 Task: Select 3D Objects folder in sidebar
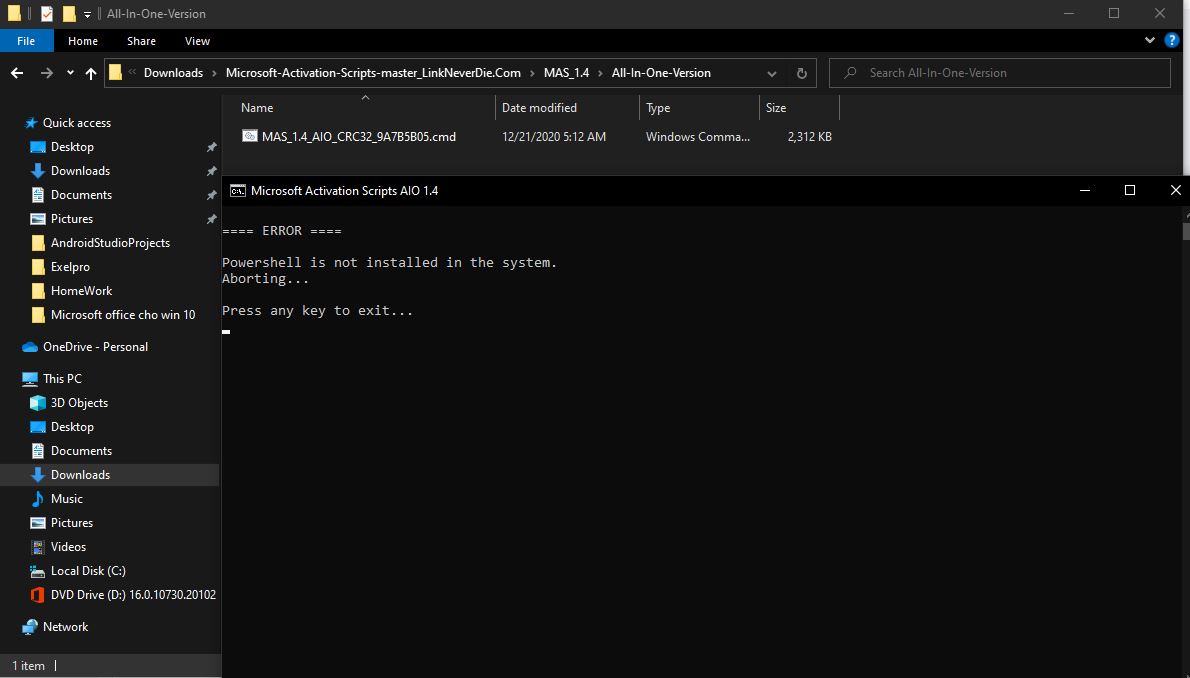[79, 403]
